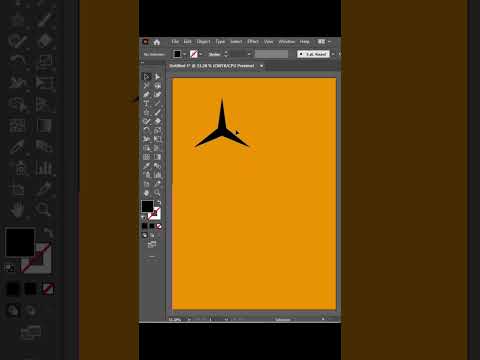
Task: Select the Direct Selection tool
Action: (157, 77)
